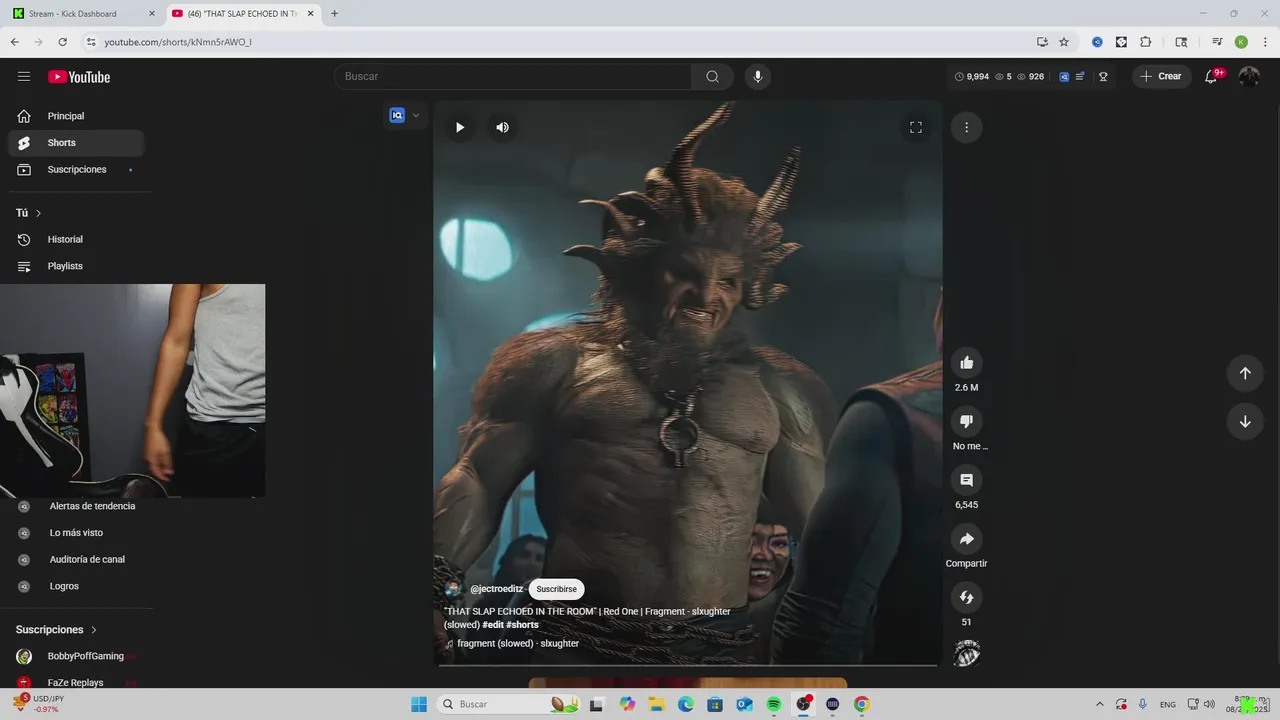Dislike this Short
1280x720 pixels.
[966, 422]
